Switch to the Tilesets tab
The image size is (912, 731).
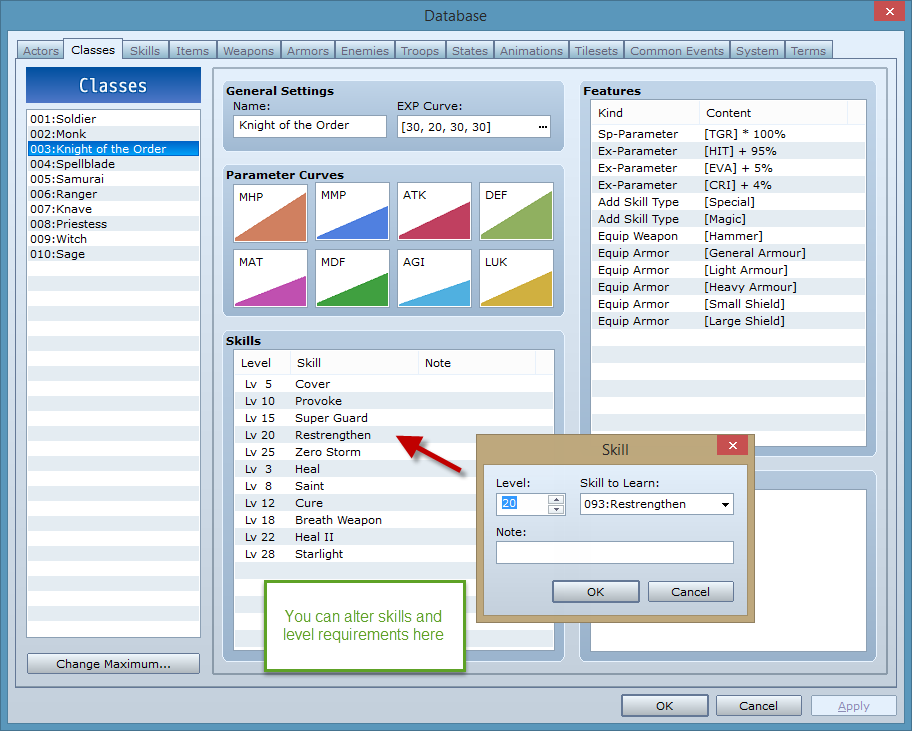[x=596, y=51]
